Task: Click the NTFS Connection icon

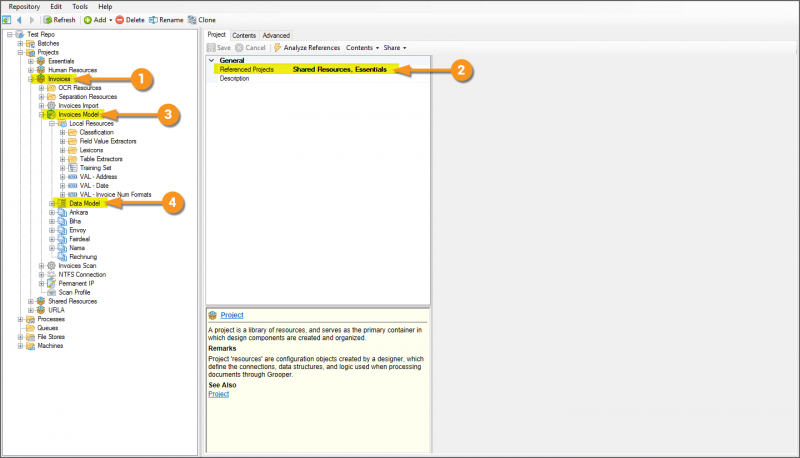Action: pyautogui.click(x=51, y=274)
